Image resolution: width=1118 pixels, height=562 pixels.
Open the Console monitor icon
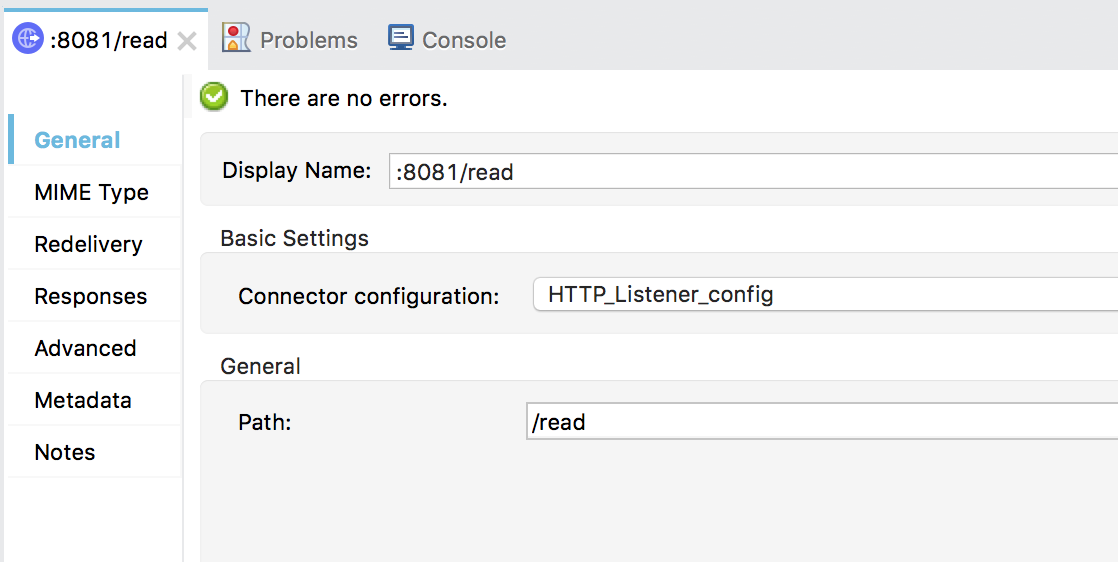point(401,39)
